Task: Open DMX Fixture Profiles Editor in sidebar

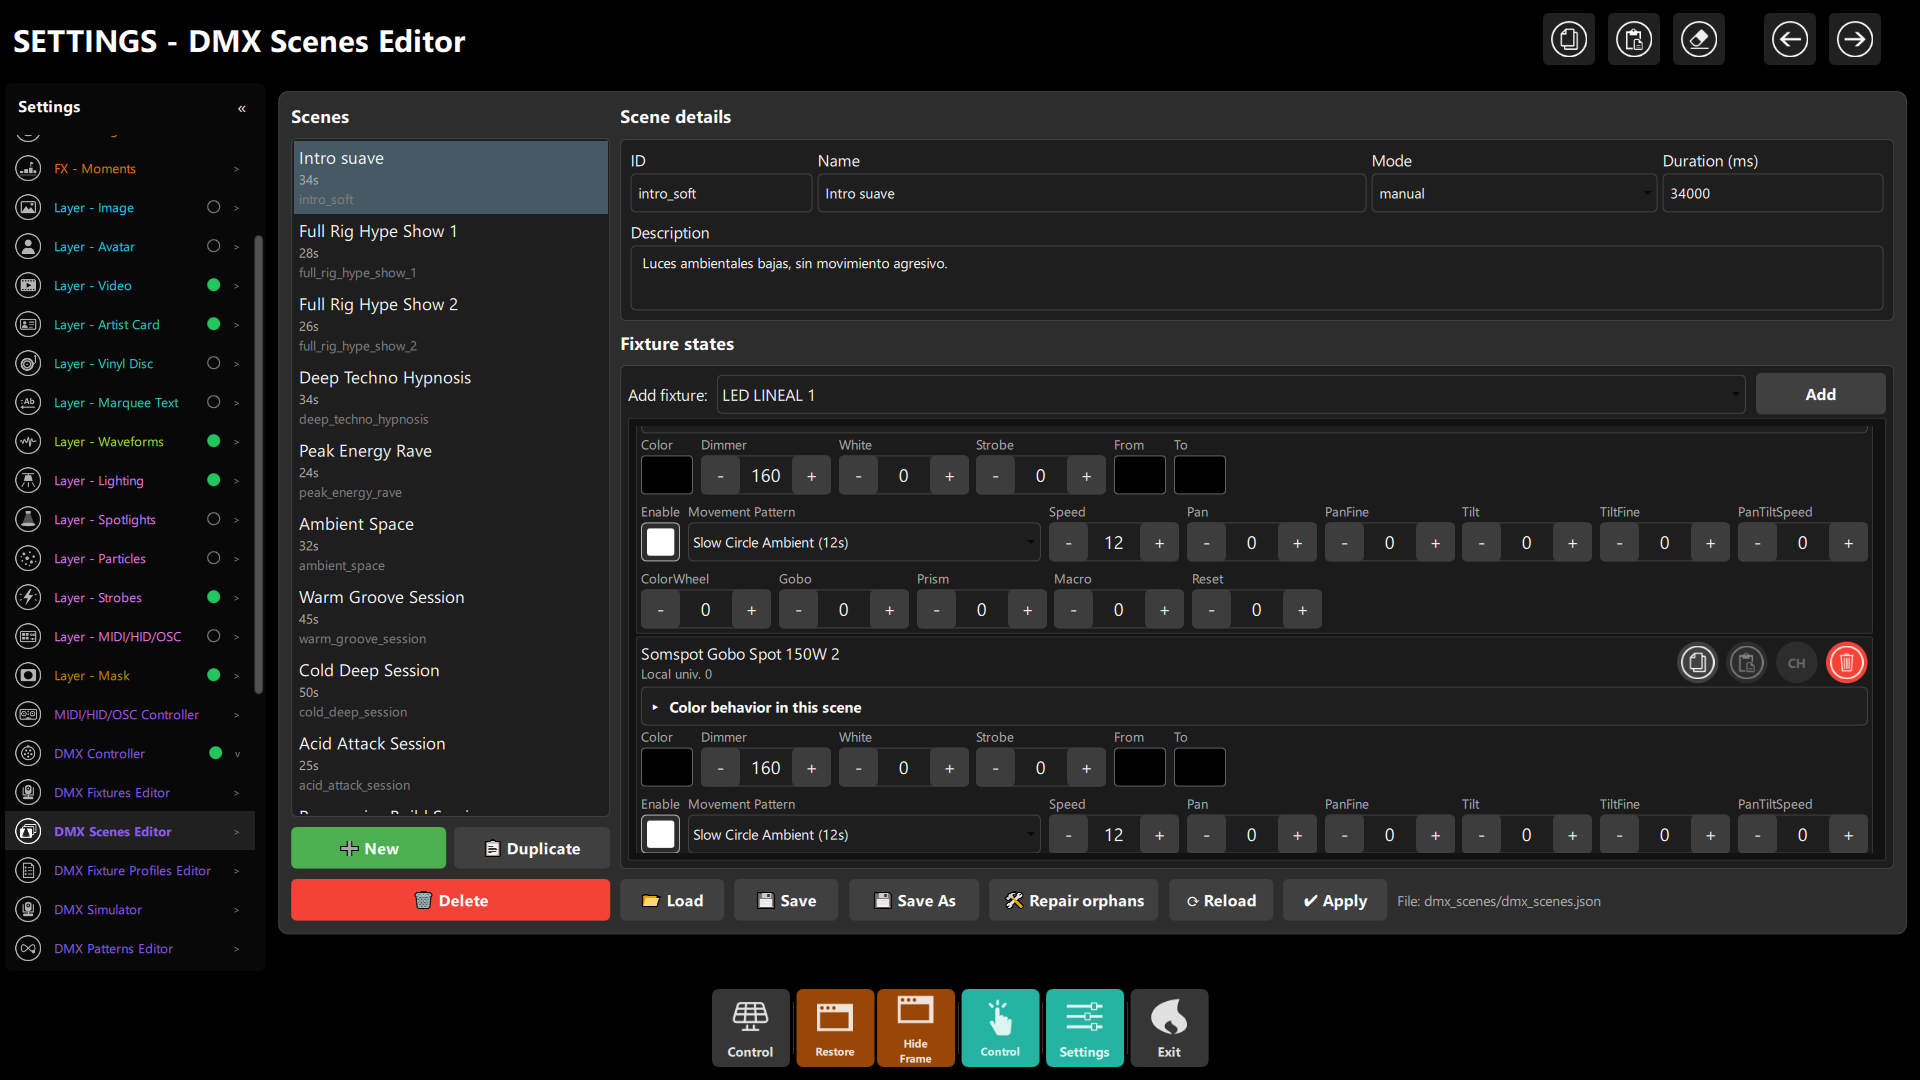Action: pos(132,871)
